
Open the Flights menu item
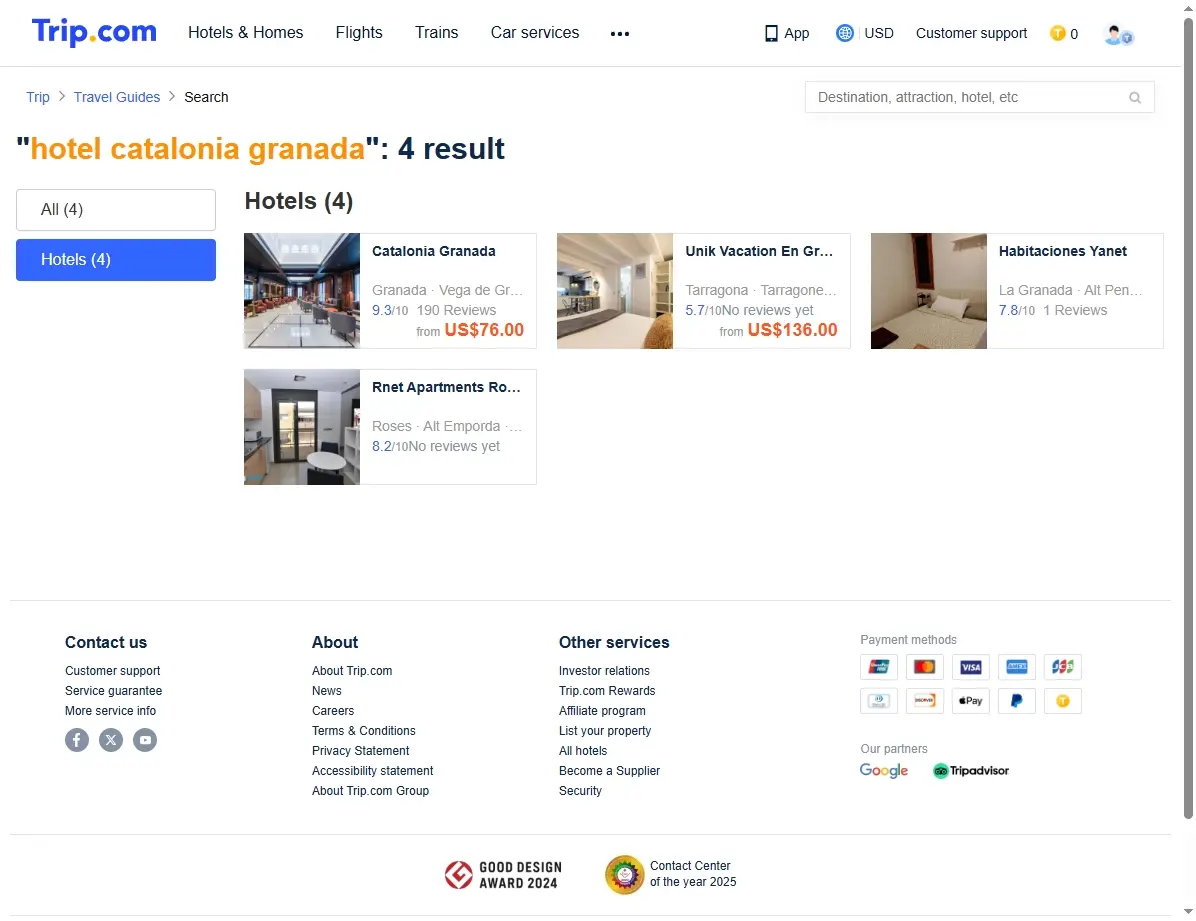359,33
